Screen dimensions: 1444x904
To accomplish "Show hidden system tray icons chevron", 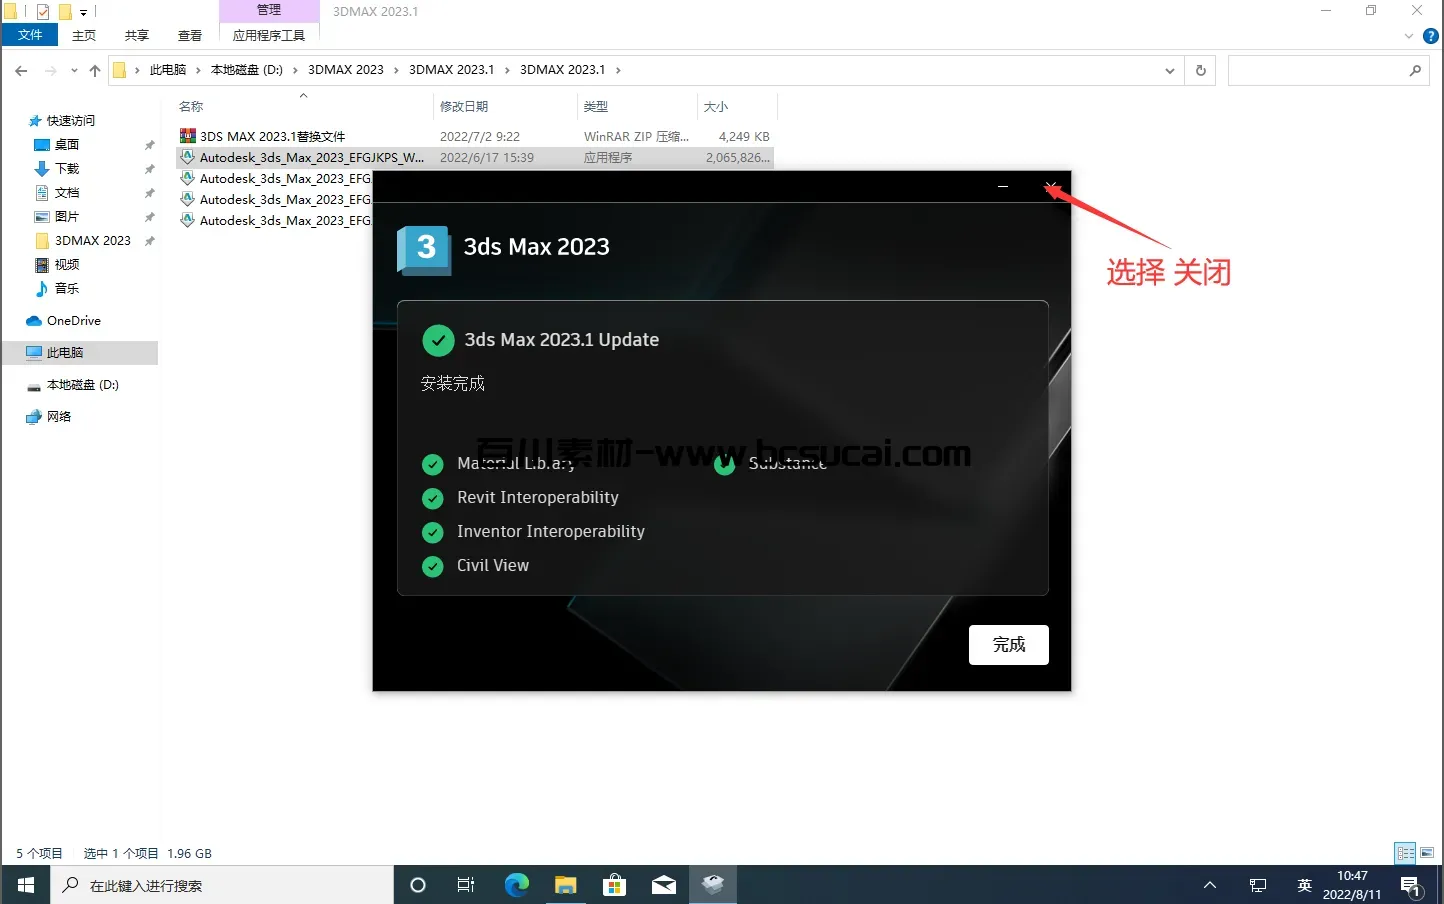I will (x=1209, y=885).
